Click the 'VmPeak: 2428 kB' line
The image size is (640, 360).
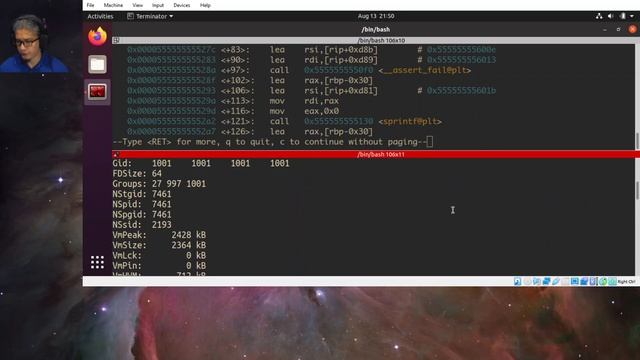[x=159, y=235]
